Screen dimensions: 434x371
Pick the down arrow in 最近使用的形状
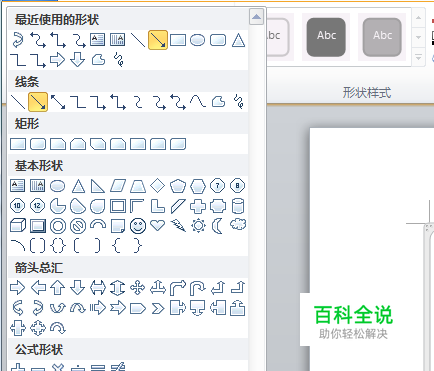[77, 60]
